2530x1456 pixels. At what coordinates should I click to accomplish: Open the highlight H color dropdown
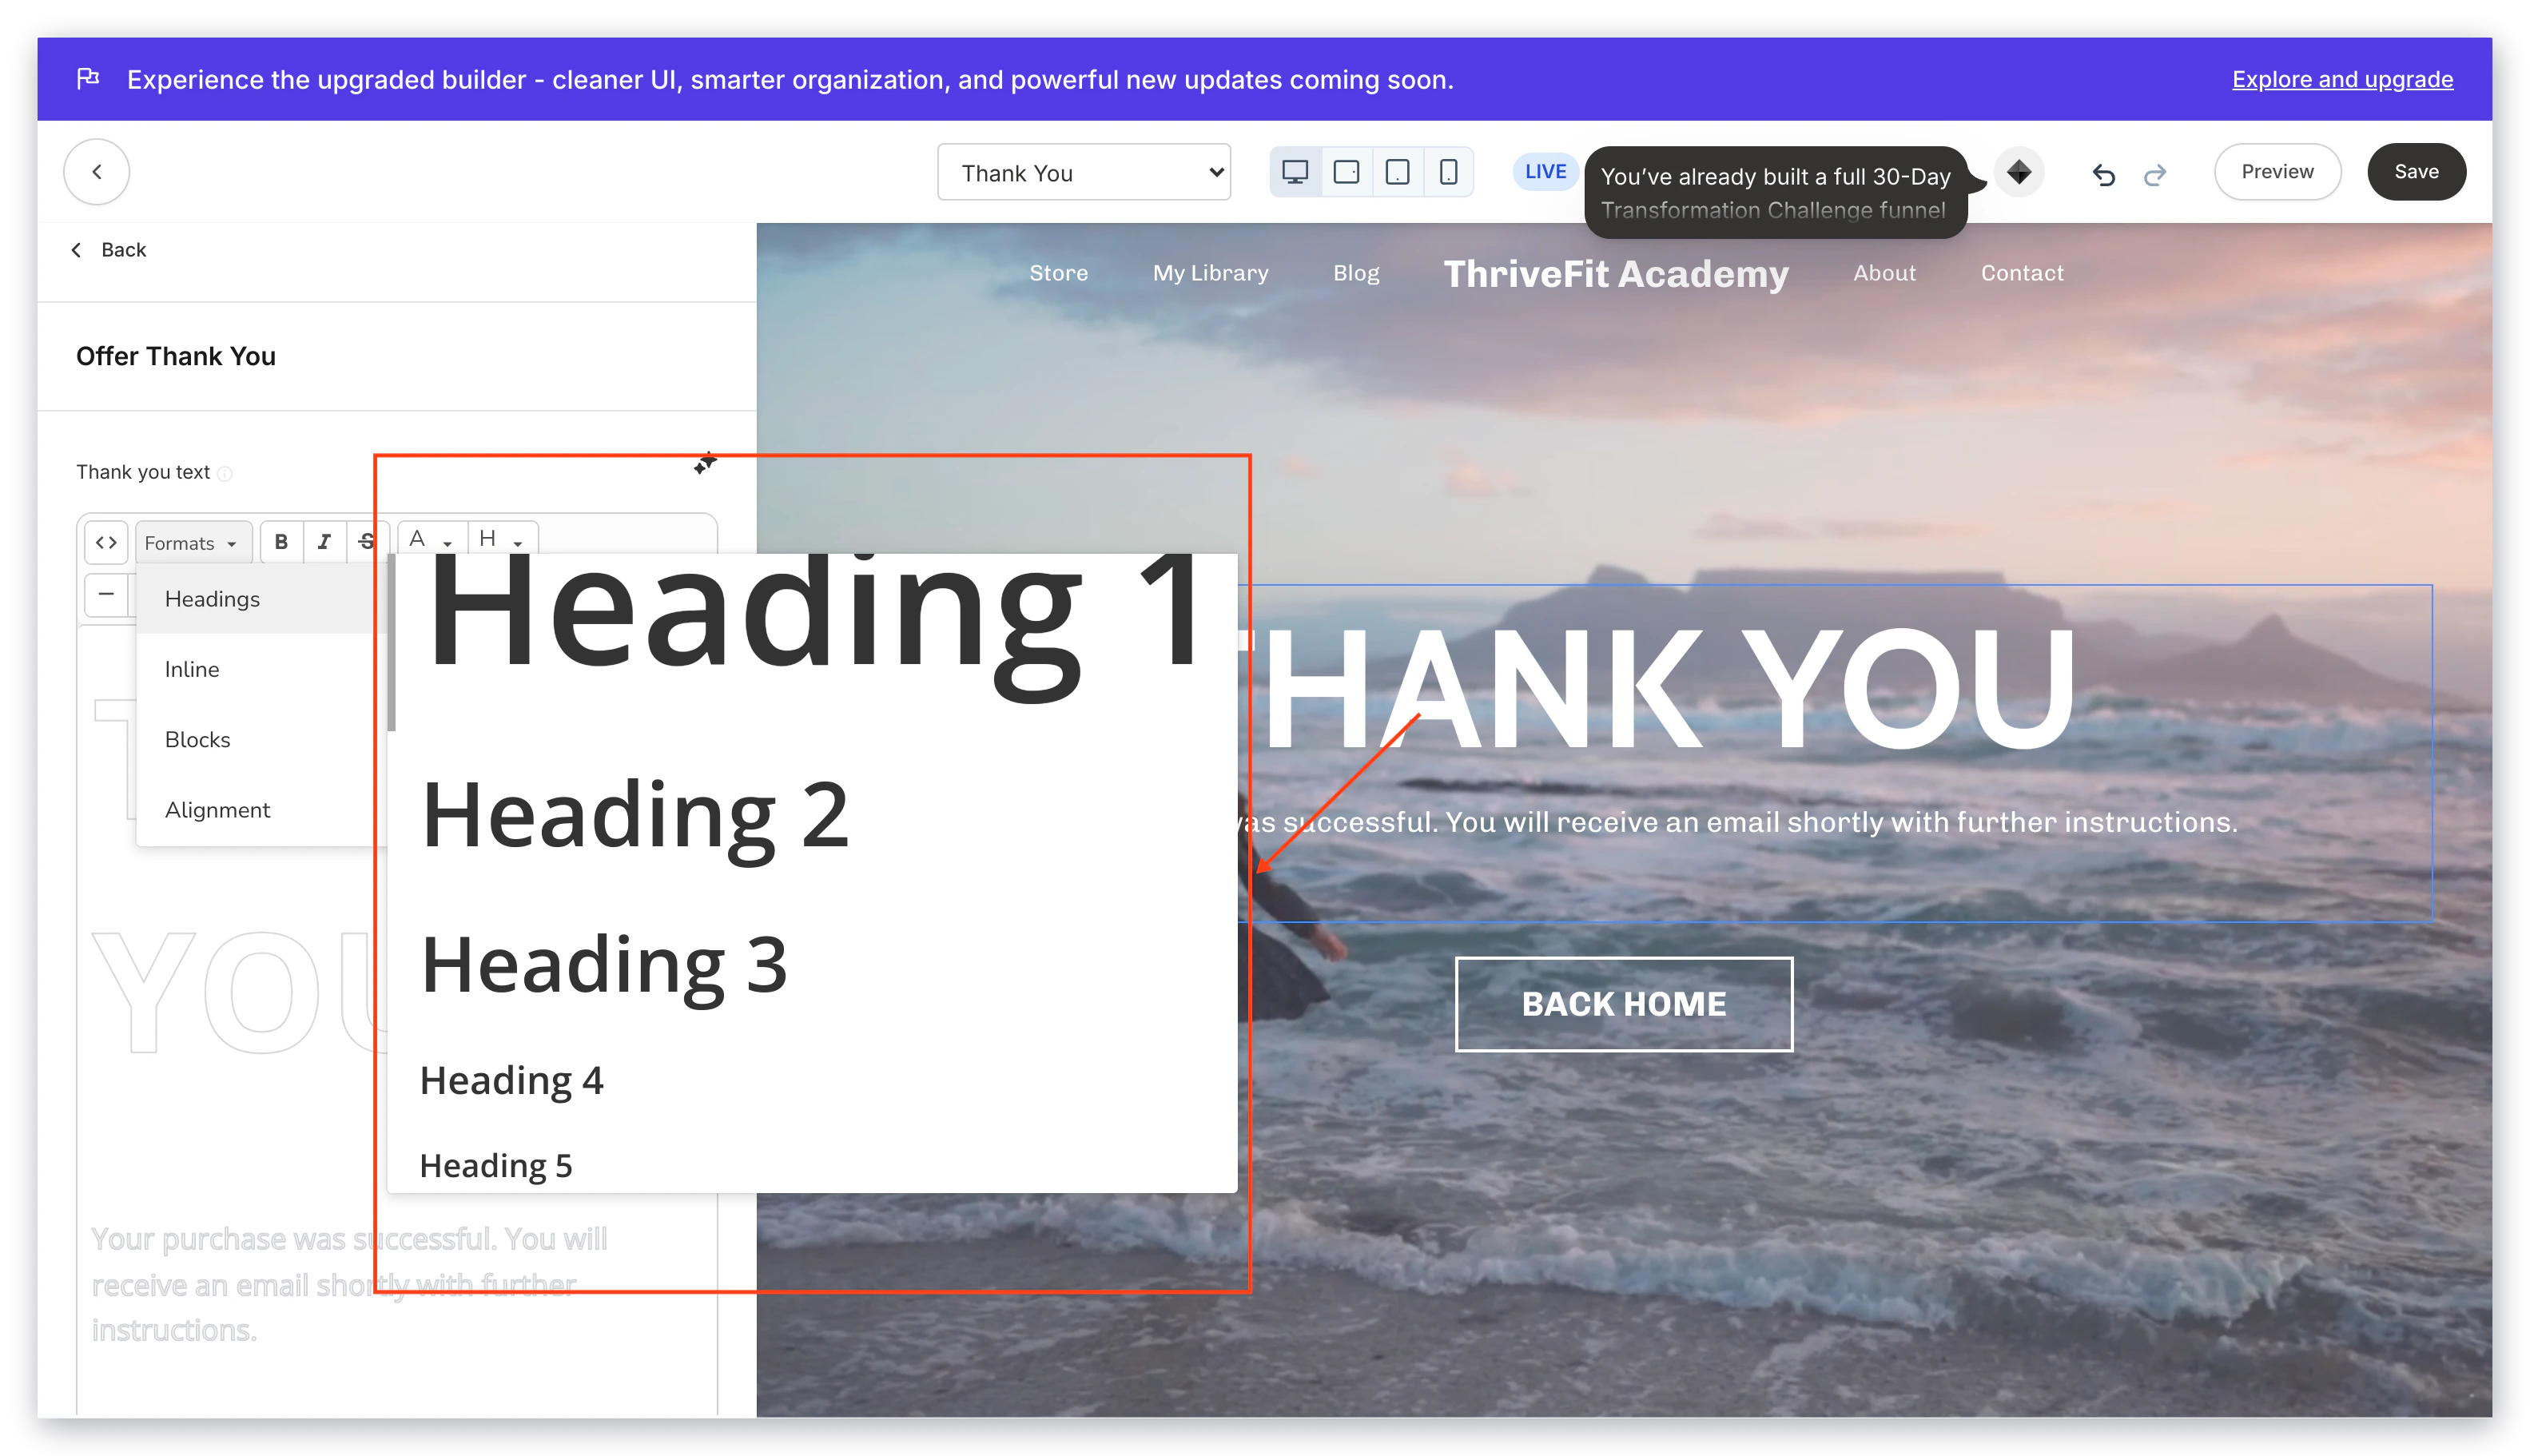click(x=502, y=538)
